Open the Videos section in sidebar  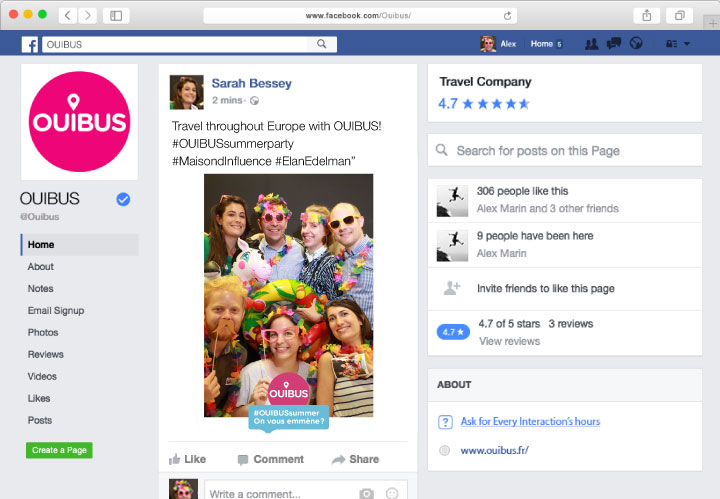coord(42,376)
